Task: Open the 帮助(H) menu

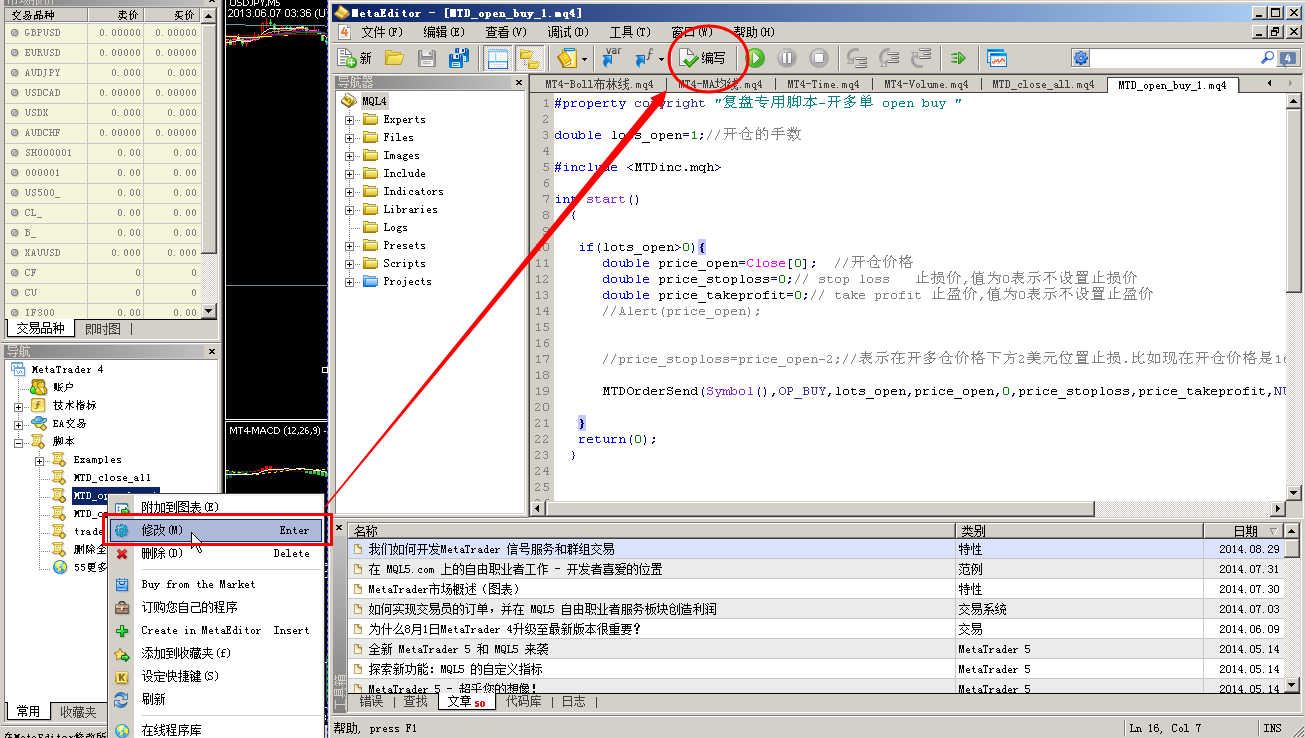Action: (x=754, y=32)
